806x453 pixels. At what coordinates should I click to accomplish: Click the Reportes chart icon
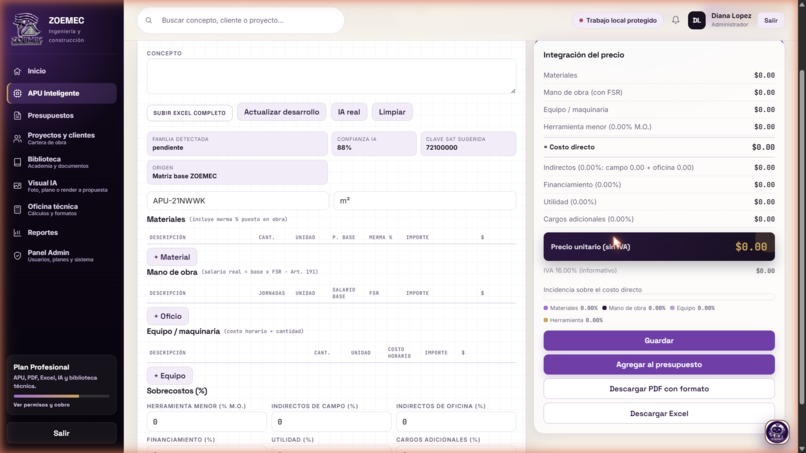click(17, 233)
